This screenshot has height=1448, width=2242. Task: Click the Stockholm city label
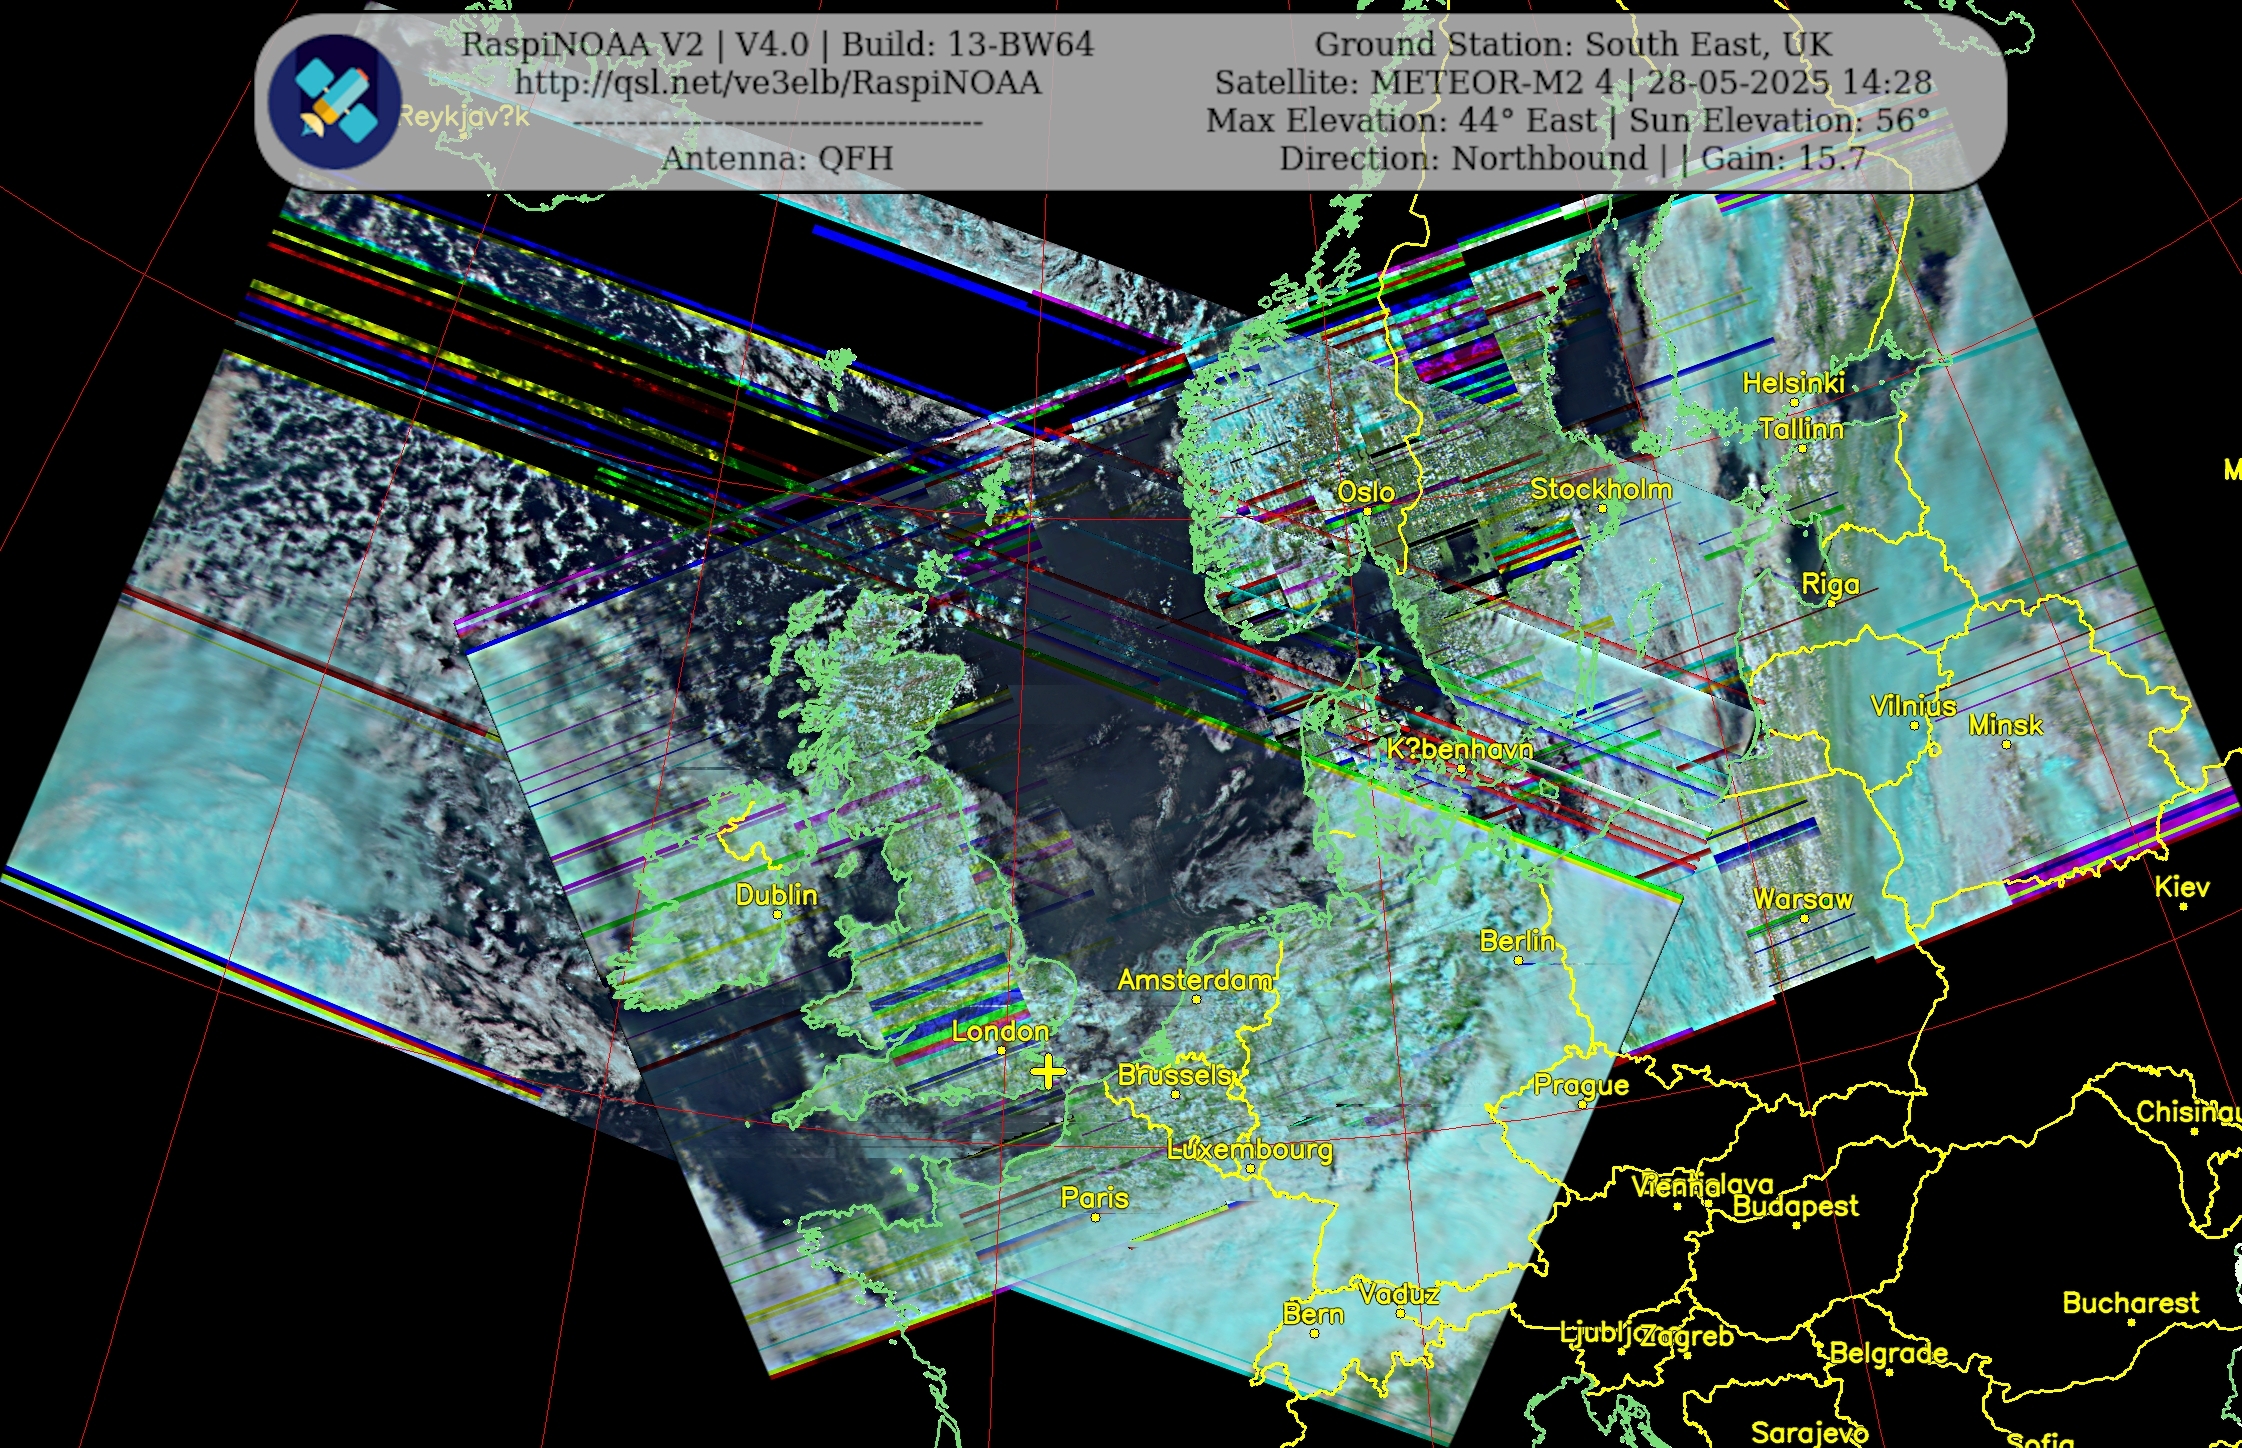click(x=1601, y=489)
